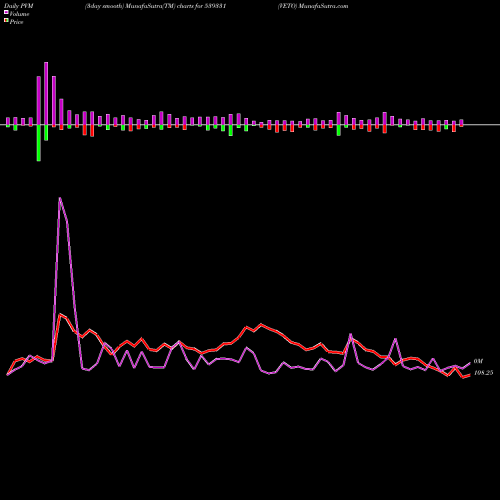
Task: Click the '(VETO) MunafaSutra.com' header text
Action: click(x=313, y=6)
